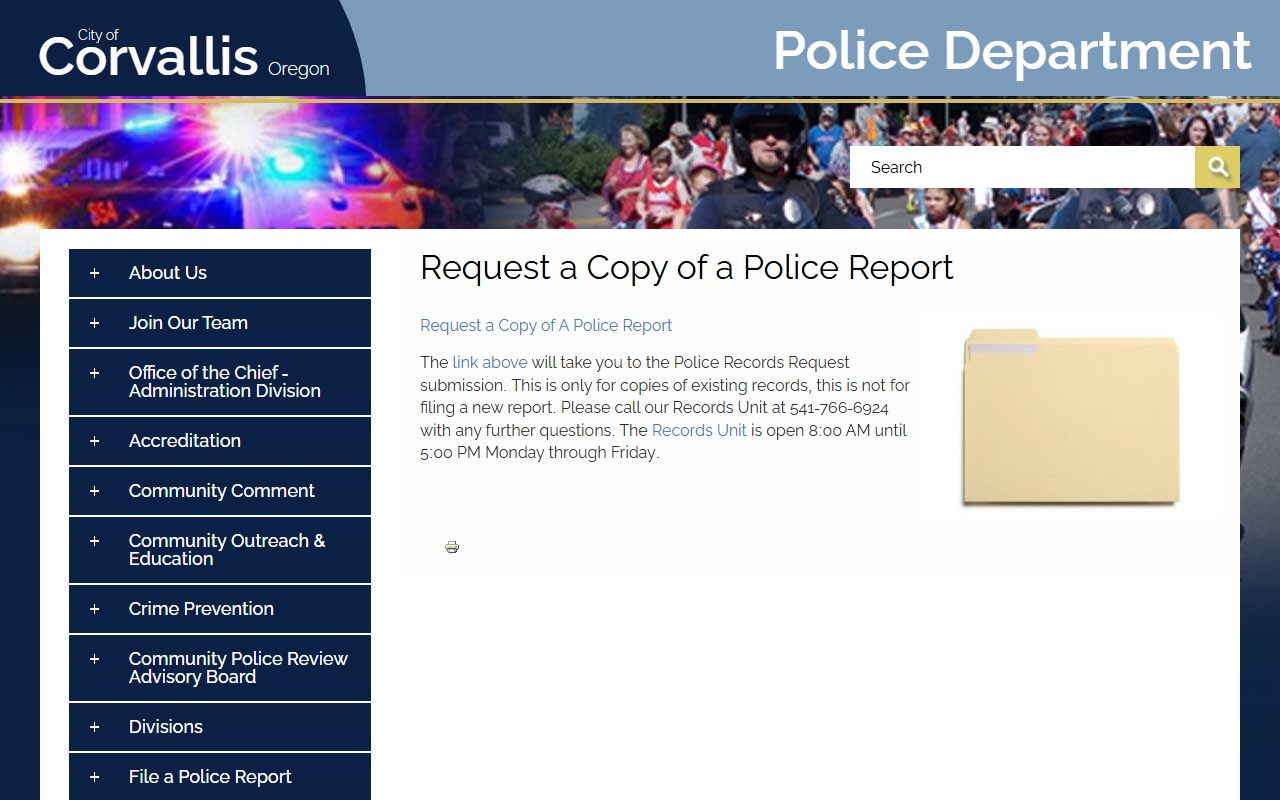The height and width of the screenshot is (800, 1280).
Task: Click the phone number 541-766-6924 text
Action: tap(839, 408)
